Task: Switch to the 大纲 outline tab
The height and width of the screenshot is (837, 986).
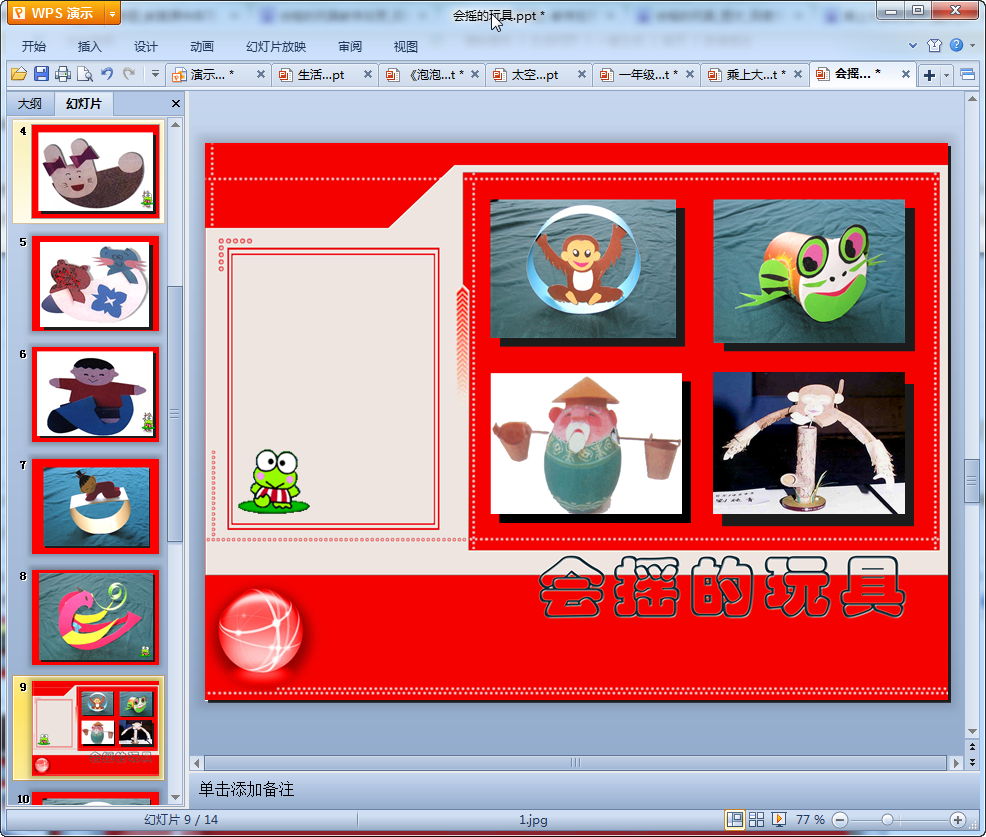Action: pos(30,104)
